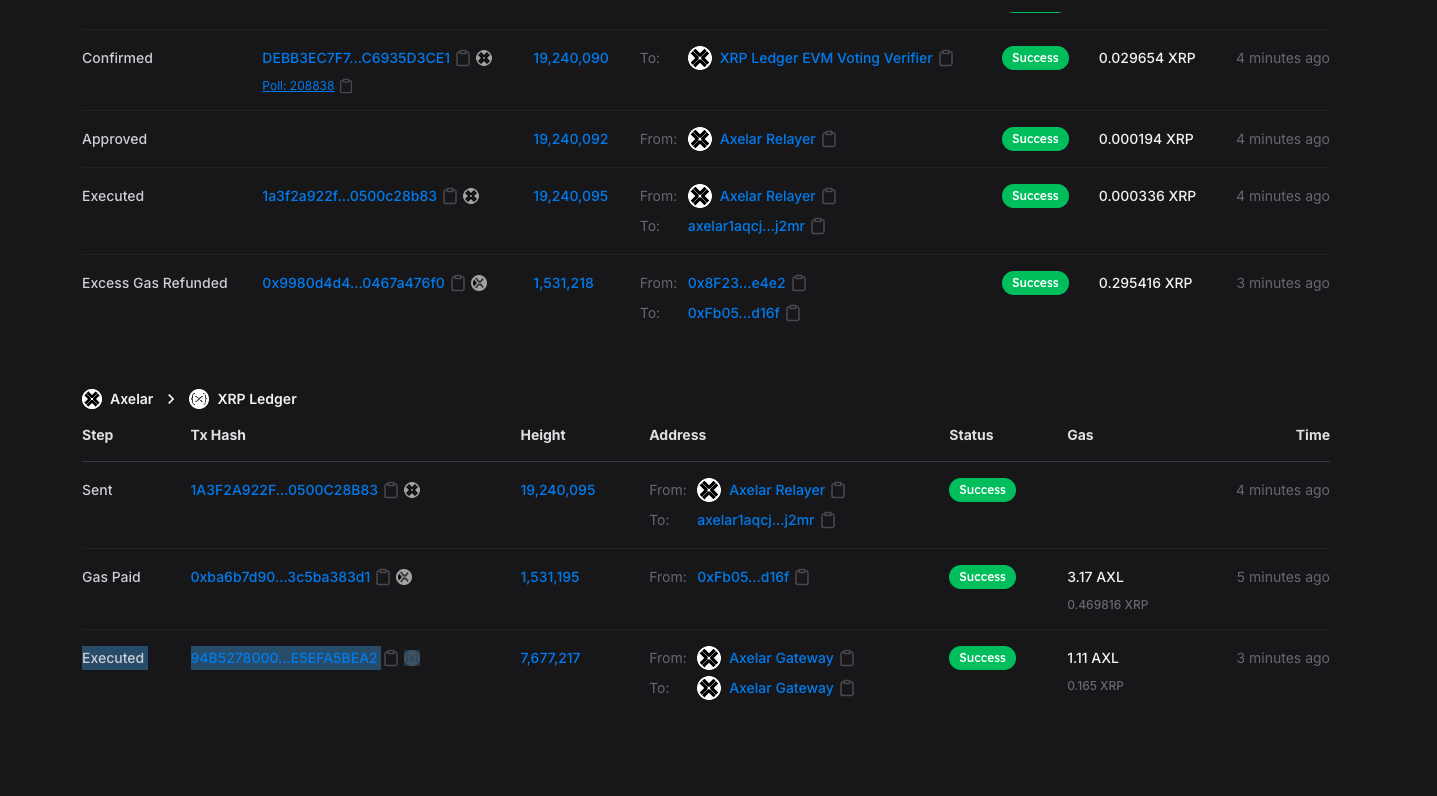Open block 19,240,095 in upper Executed row
This screenshot has height=796, width=1437.
(571, 196)
